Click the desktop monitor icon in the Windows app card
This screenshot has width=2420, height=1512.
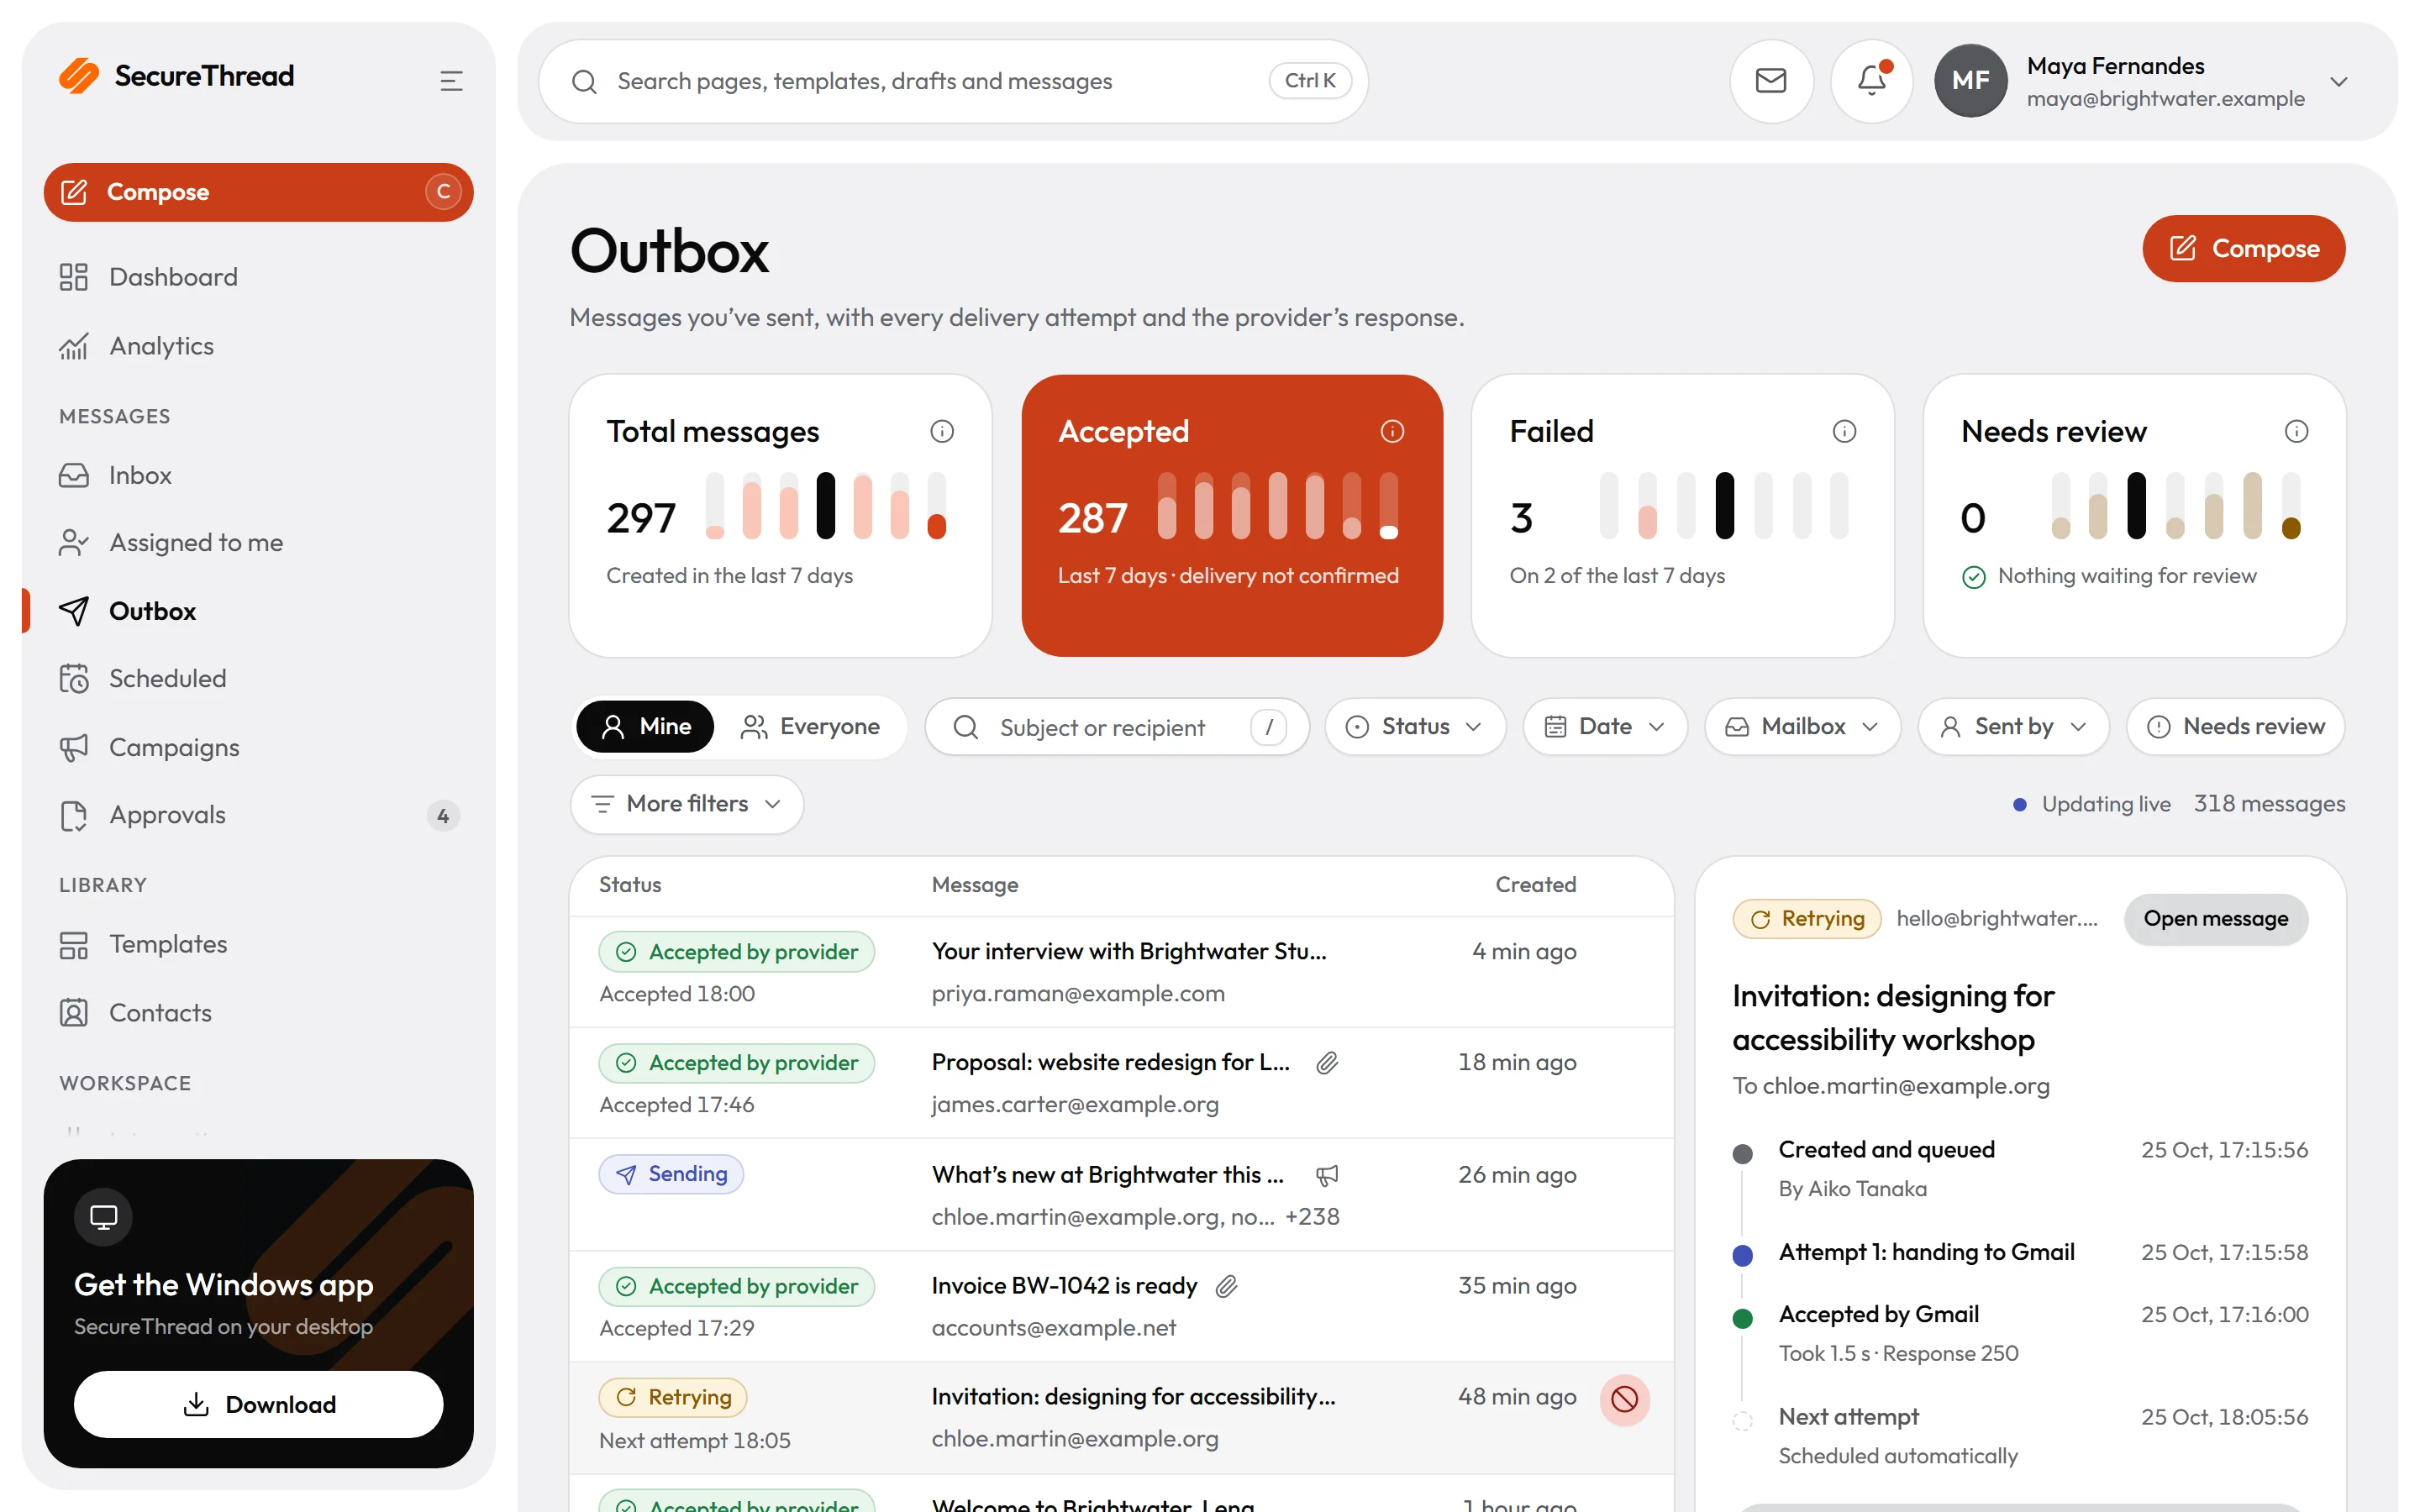103,1217
